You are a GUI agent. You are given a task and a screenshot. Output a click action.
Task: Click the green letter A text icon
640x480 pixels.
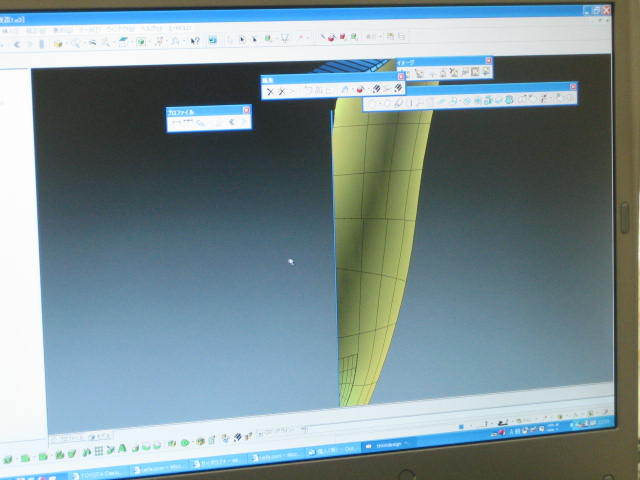pyautogui.click(x=122, y=449)
